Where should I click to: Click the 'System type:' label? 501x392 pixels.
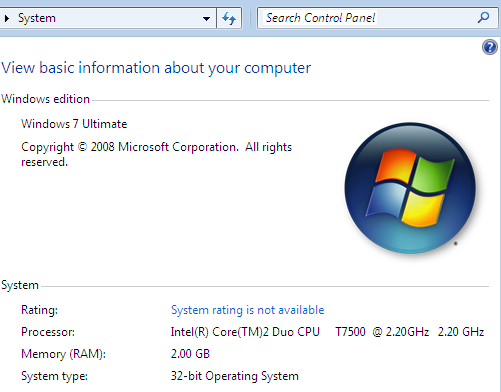click(54, 376)
